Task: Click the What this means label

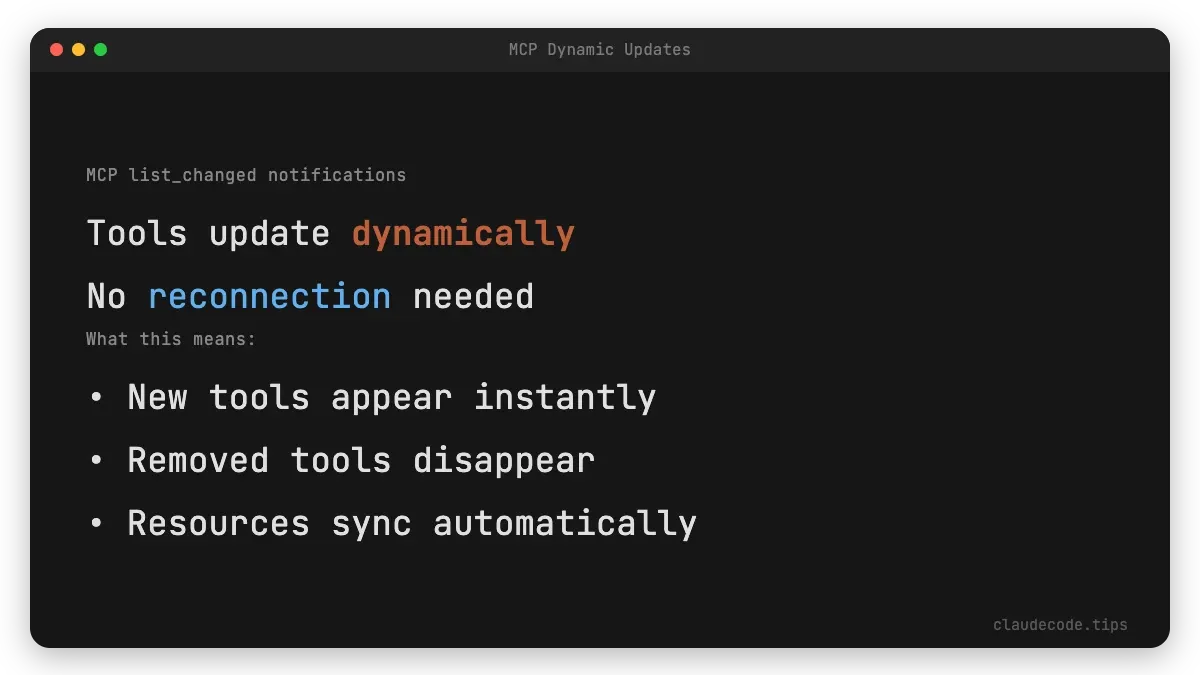Action: [170, 339]
